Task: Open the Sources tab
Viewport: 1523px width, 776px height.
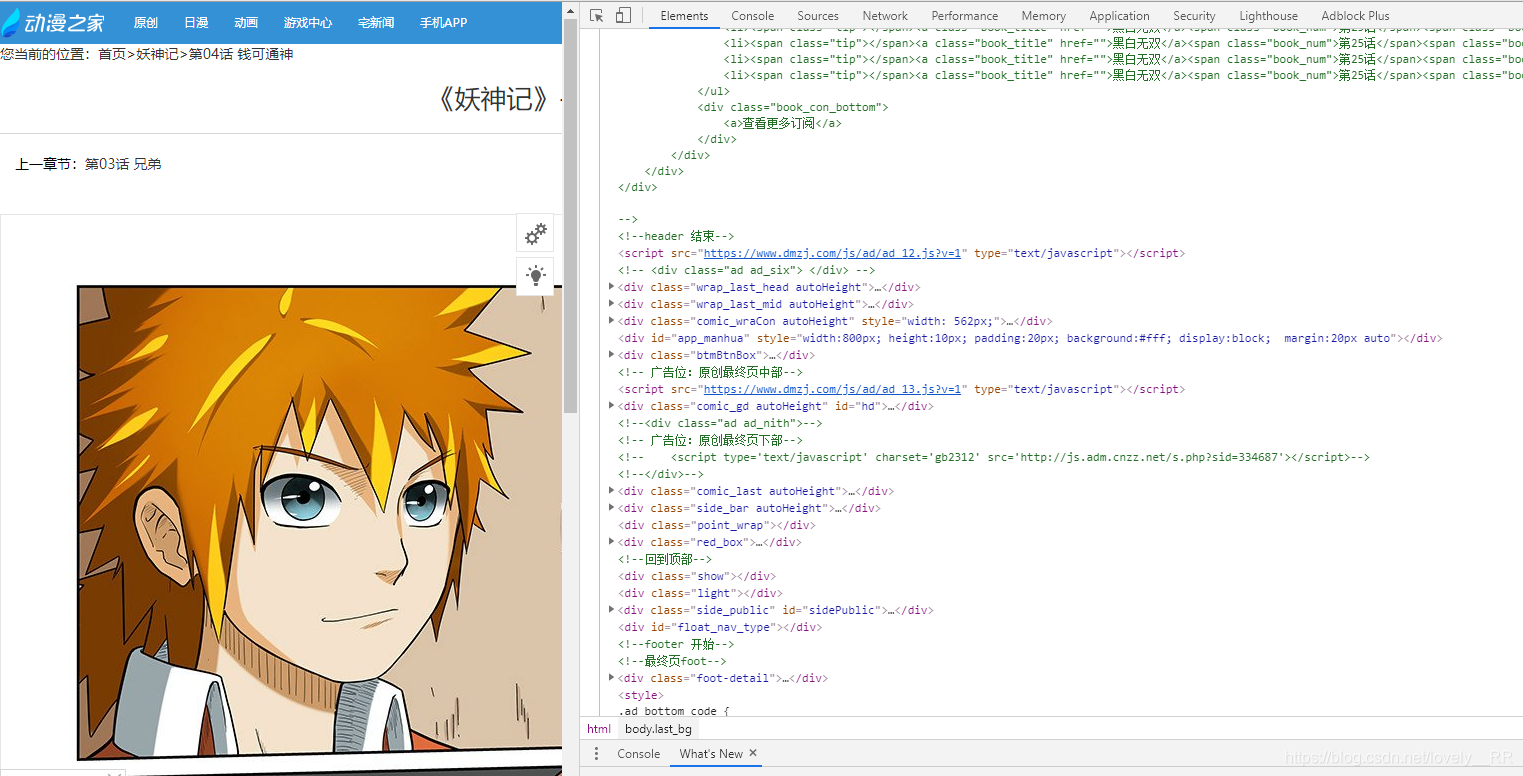Action: click(x=818, y=16)
